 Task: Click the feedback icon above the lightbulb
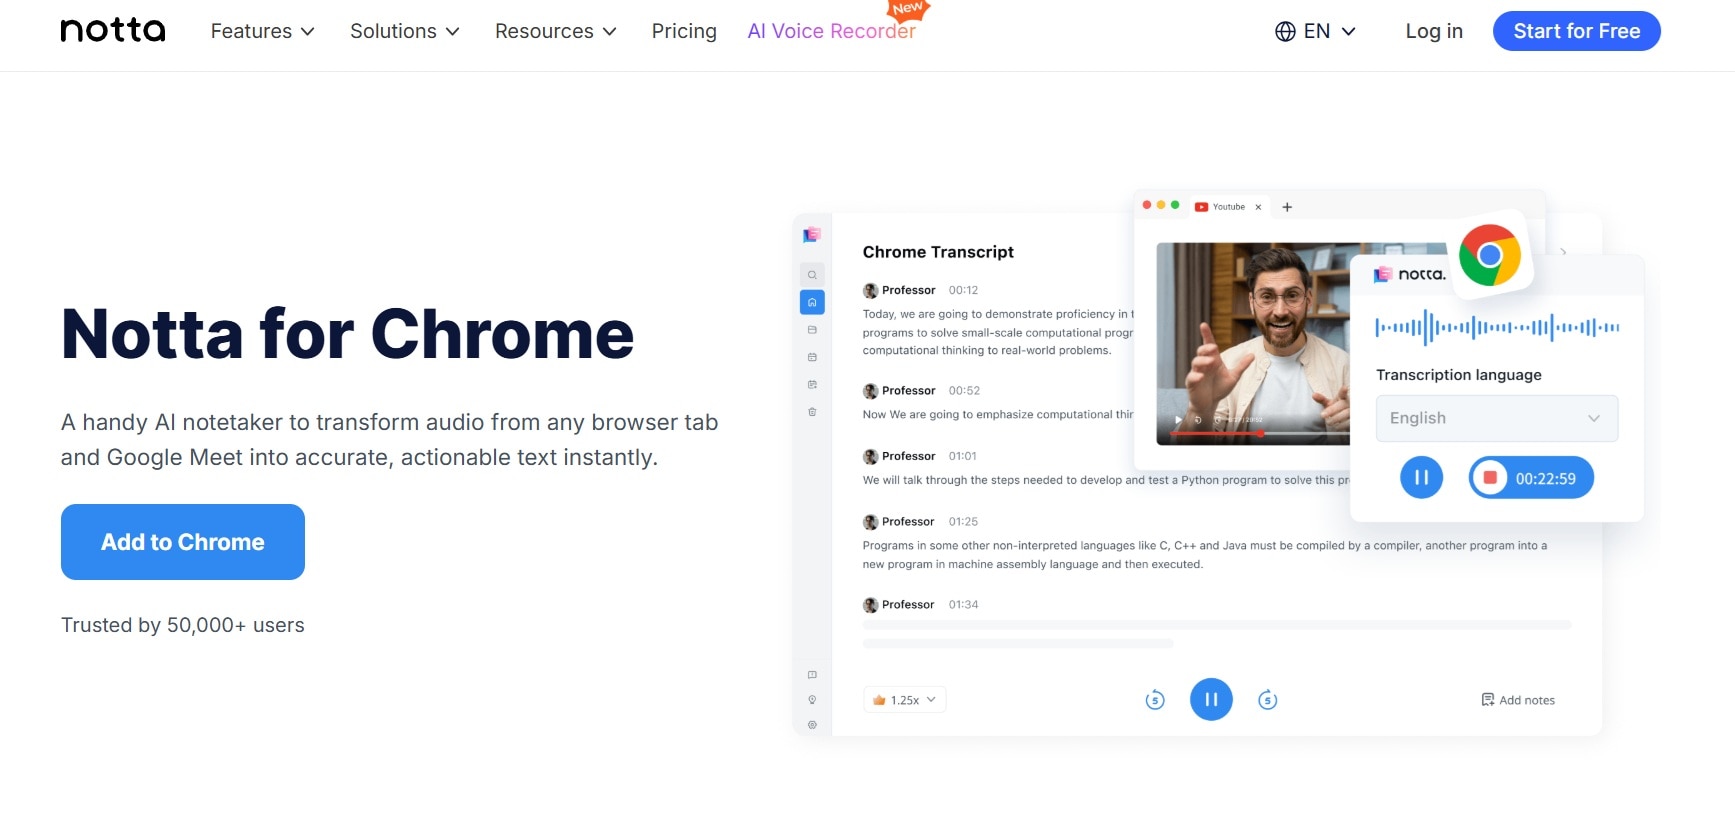[812, 675]
